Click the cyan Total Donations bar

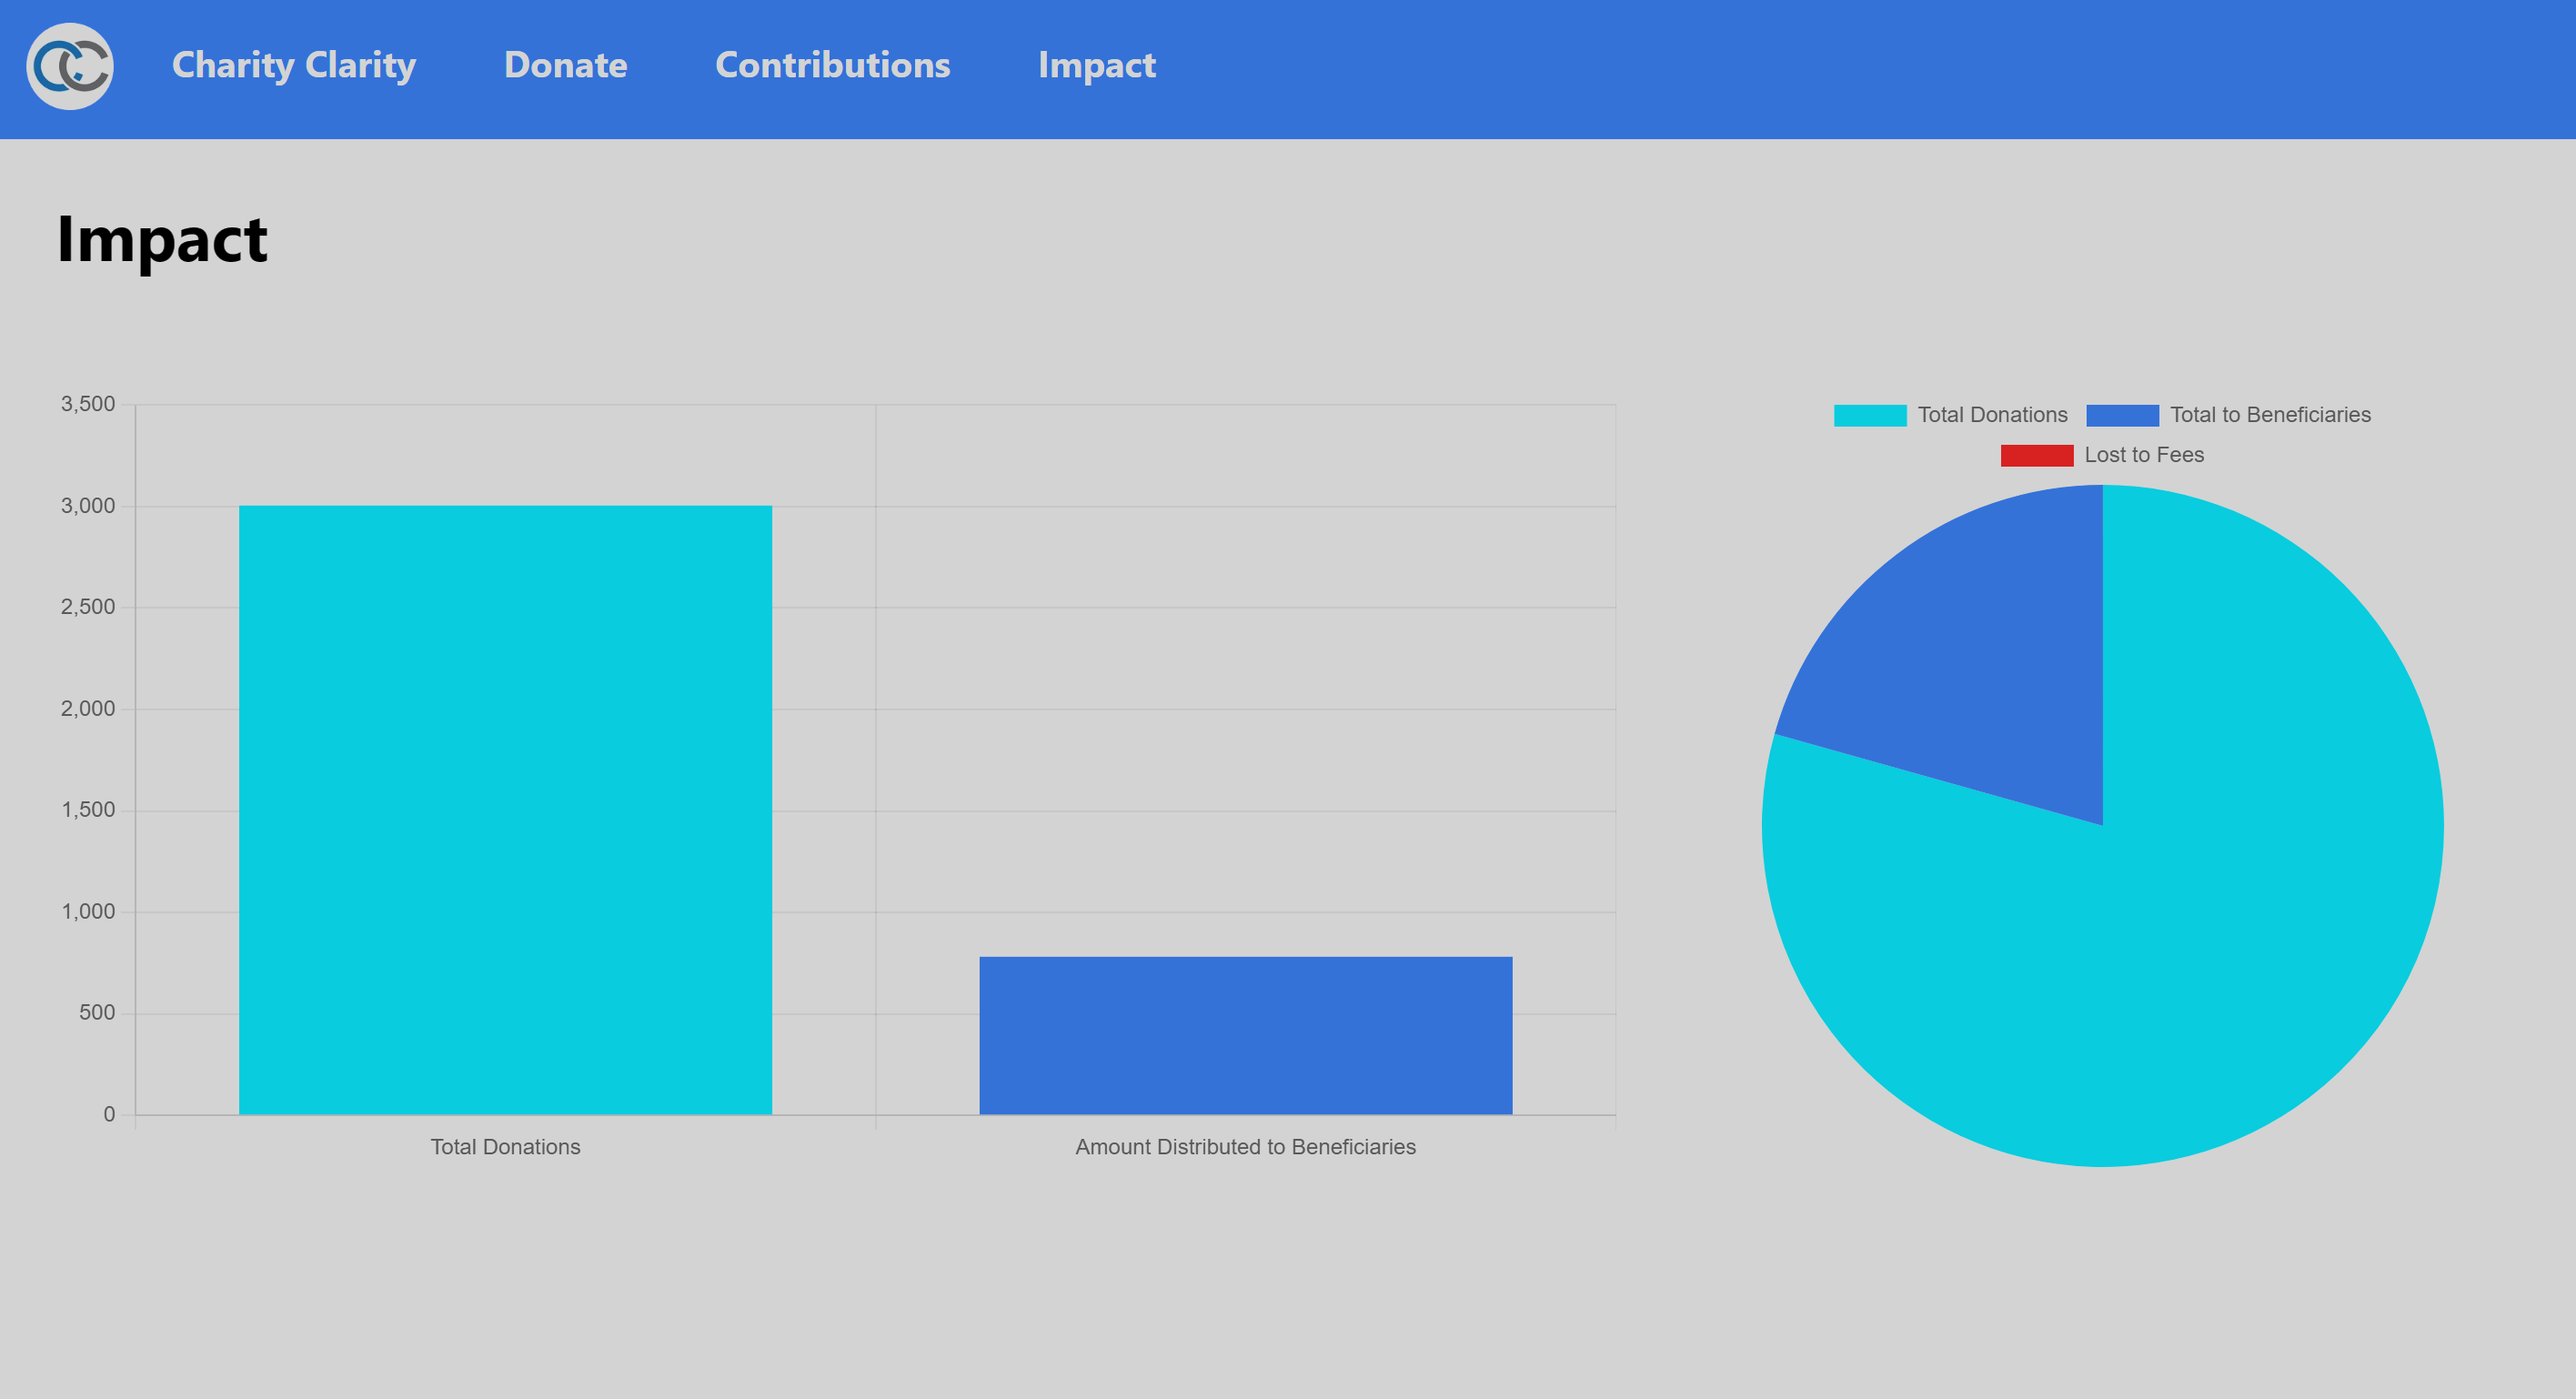(x=505, y=810)
